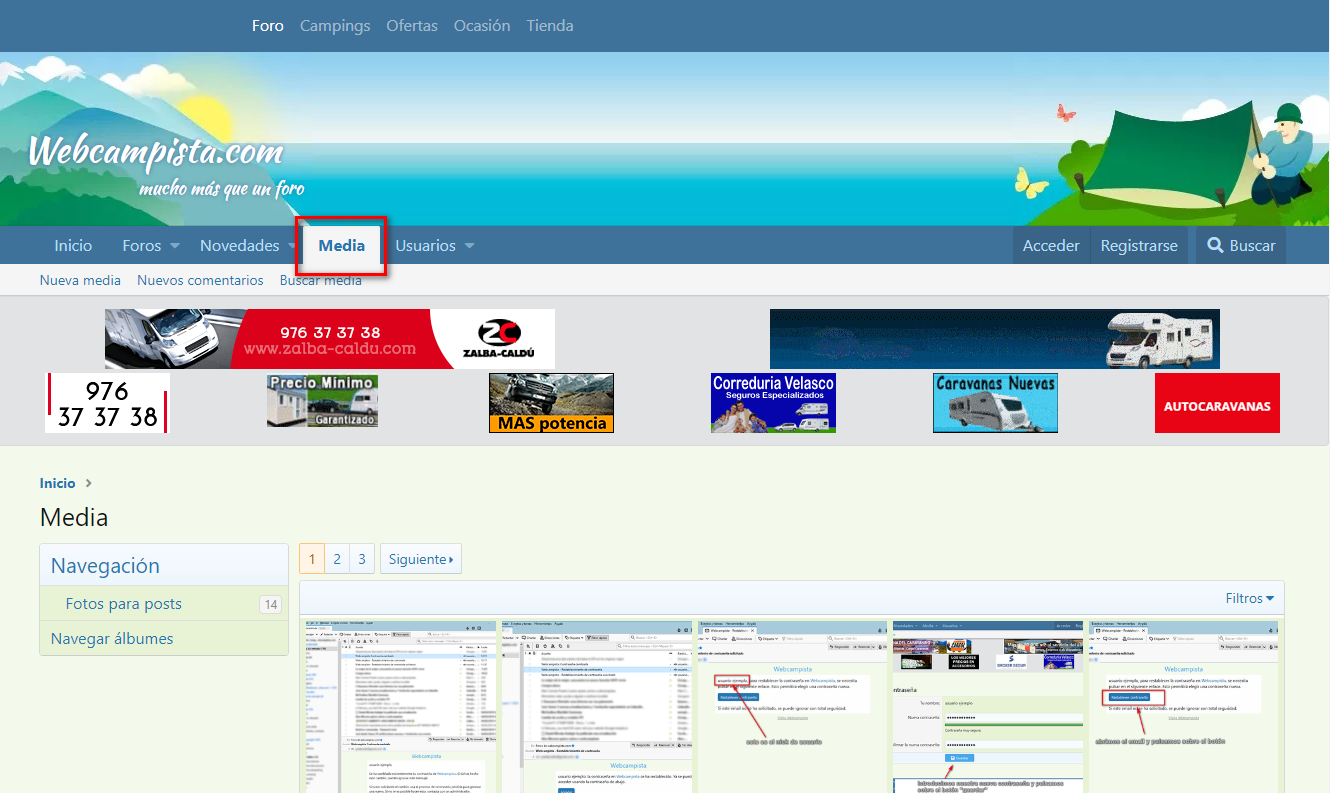Click the Siguiente next-page button
Image resolution: width=1330 pixels, height=793 pixels.
pyautogui.click(x=421, y=559)
